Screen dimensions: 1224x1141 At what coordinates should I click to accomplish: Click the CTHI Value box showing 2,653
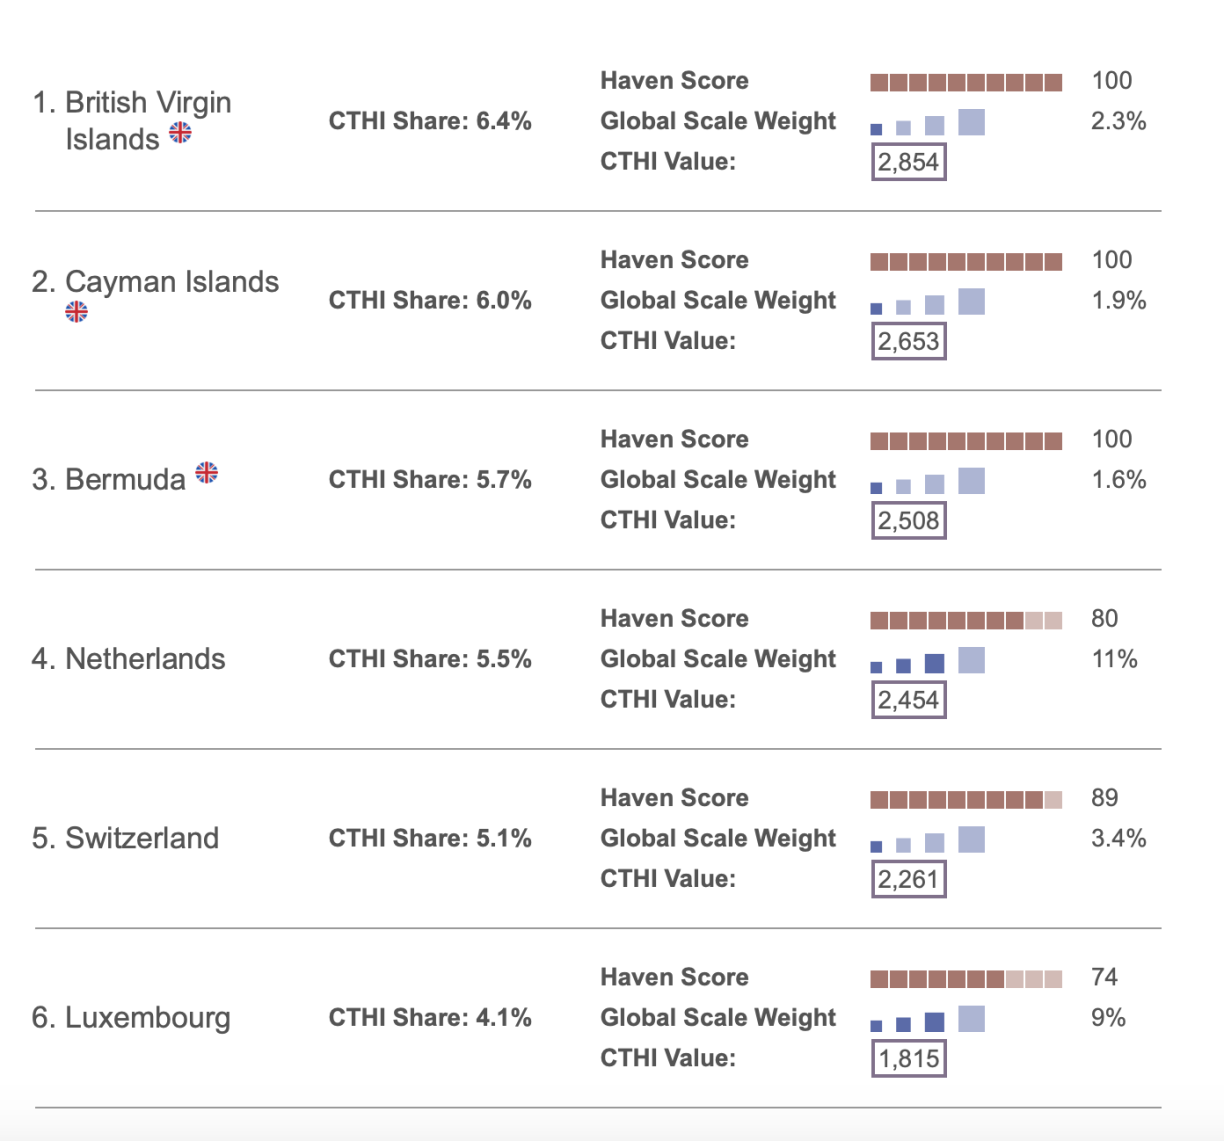click(x=908, y=342)
